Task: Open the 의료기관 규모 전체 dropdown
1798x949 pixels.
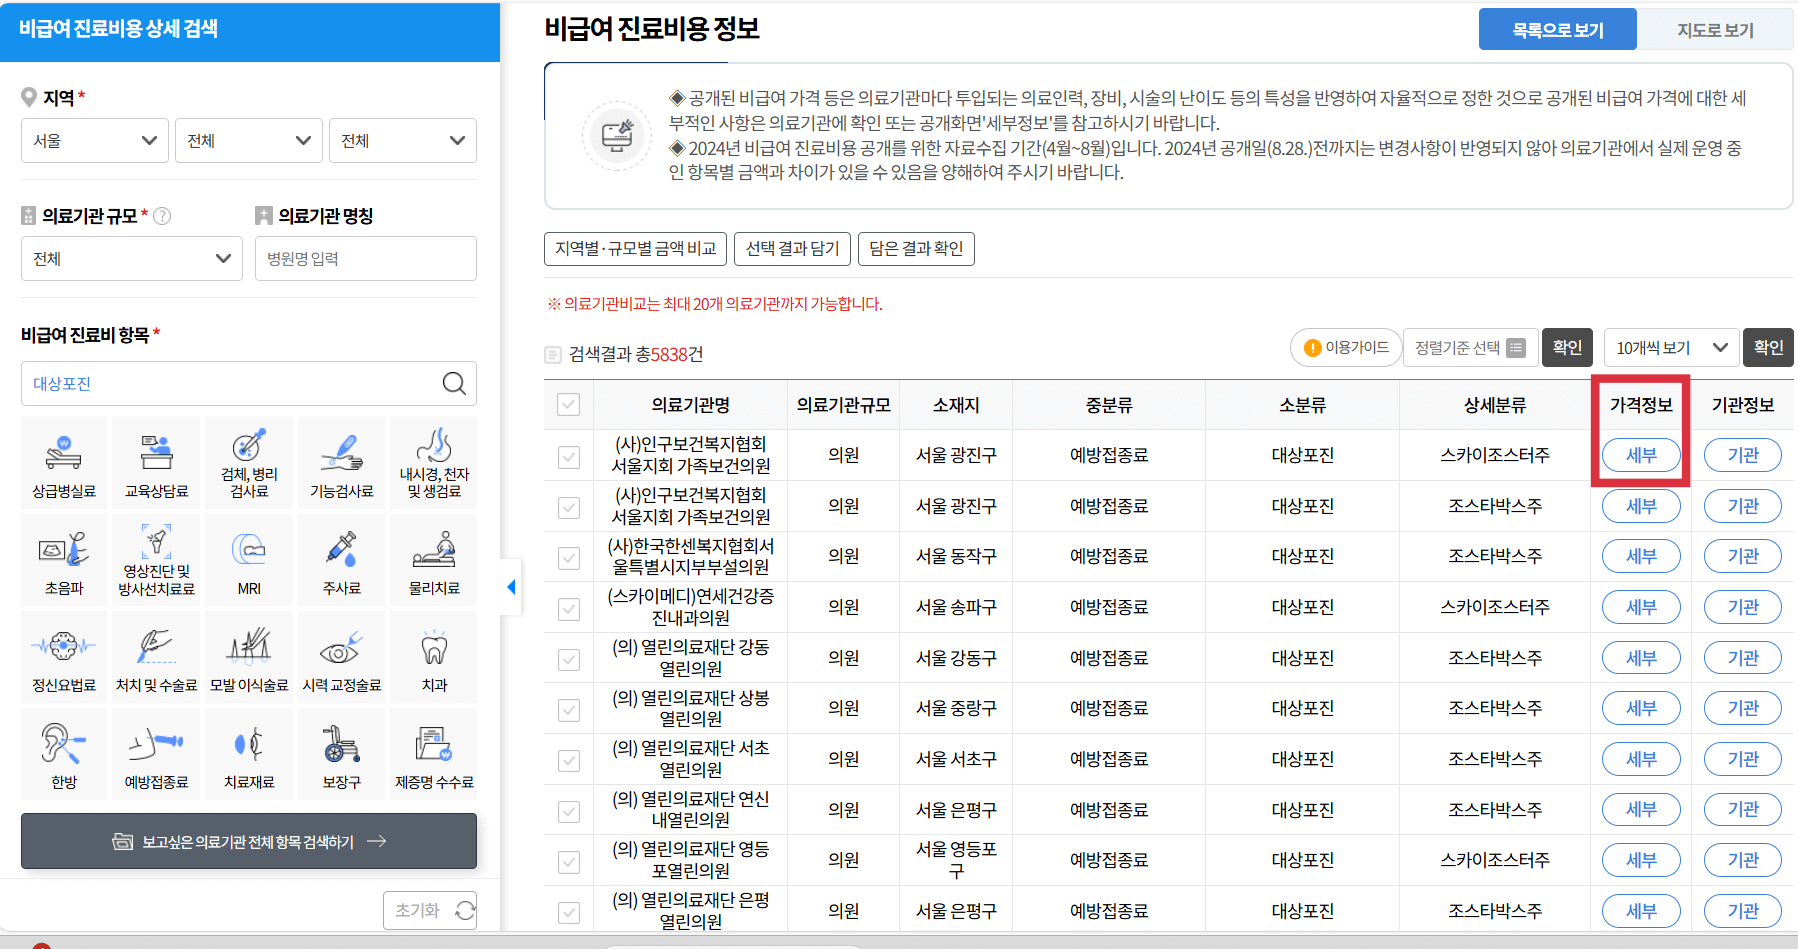Action: pyautogui.click(x=132, y=258)
